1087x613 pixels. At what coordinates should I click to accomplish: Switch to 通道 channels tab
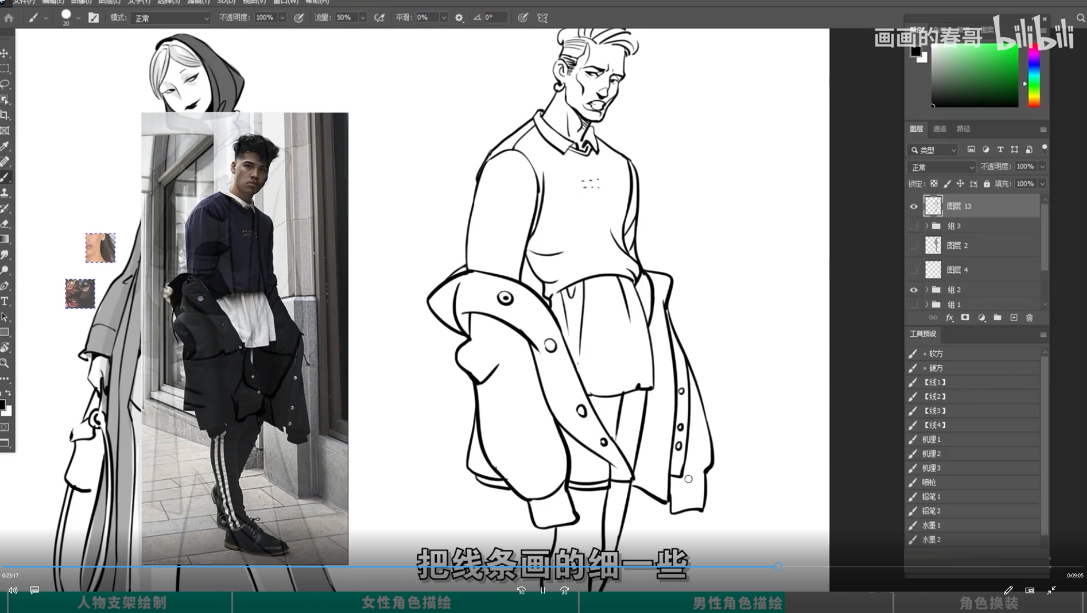pyautogui.click(x=940, y=129)
